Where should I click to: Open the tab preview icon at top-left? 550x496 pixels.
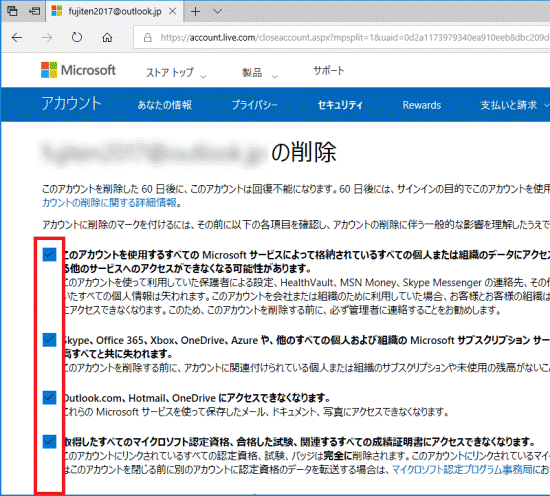[12, 11]
